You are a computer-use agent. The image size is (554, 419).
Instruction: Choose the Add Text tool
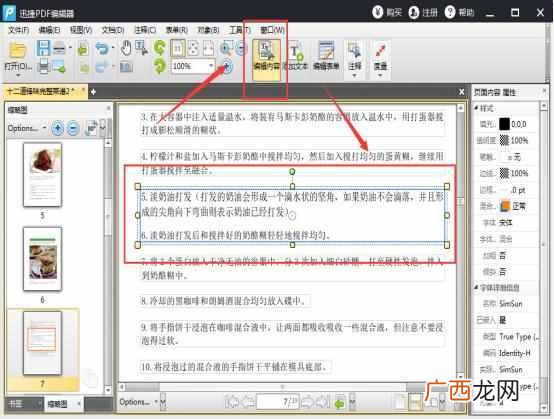[296, 57]
